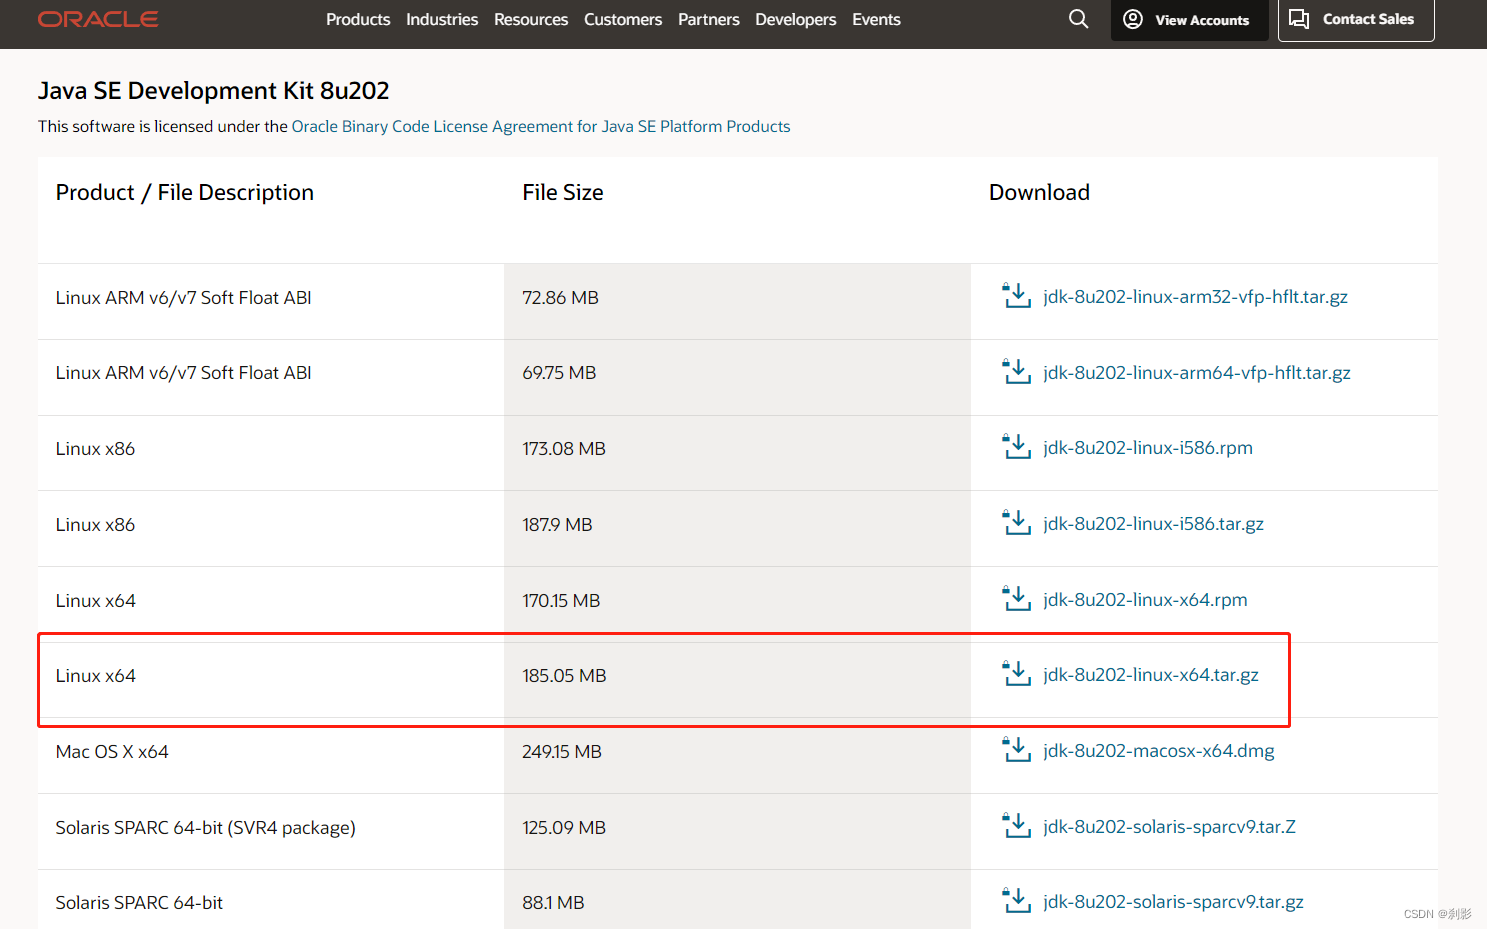Image resolution: width=1487 pixels, height=929 pixels.
Task: Download jdk-8u202-linux-x64.rpm via its link
Action: coord(1146,599)
